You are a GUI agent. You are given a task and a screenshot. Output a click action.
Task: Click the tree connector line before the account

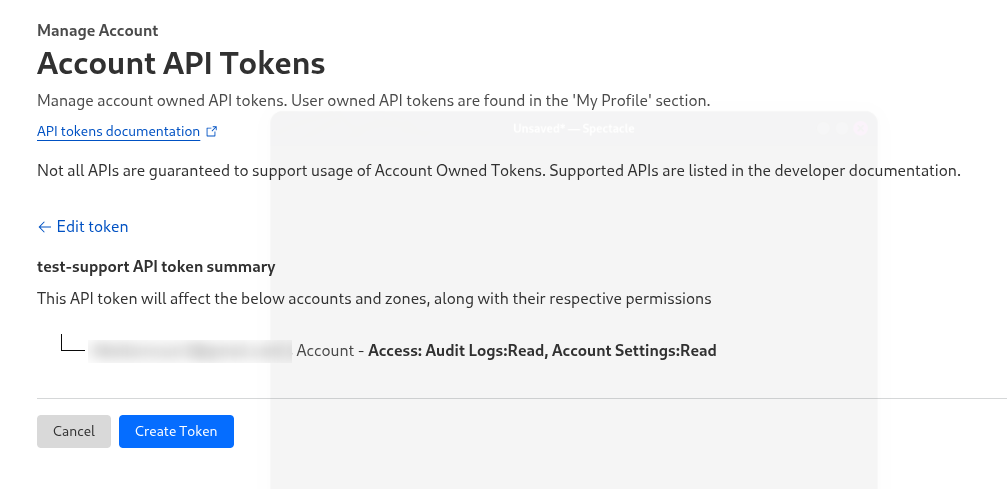click(73, 342)
